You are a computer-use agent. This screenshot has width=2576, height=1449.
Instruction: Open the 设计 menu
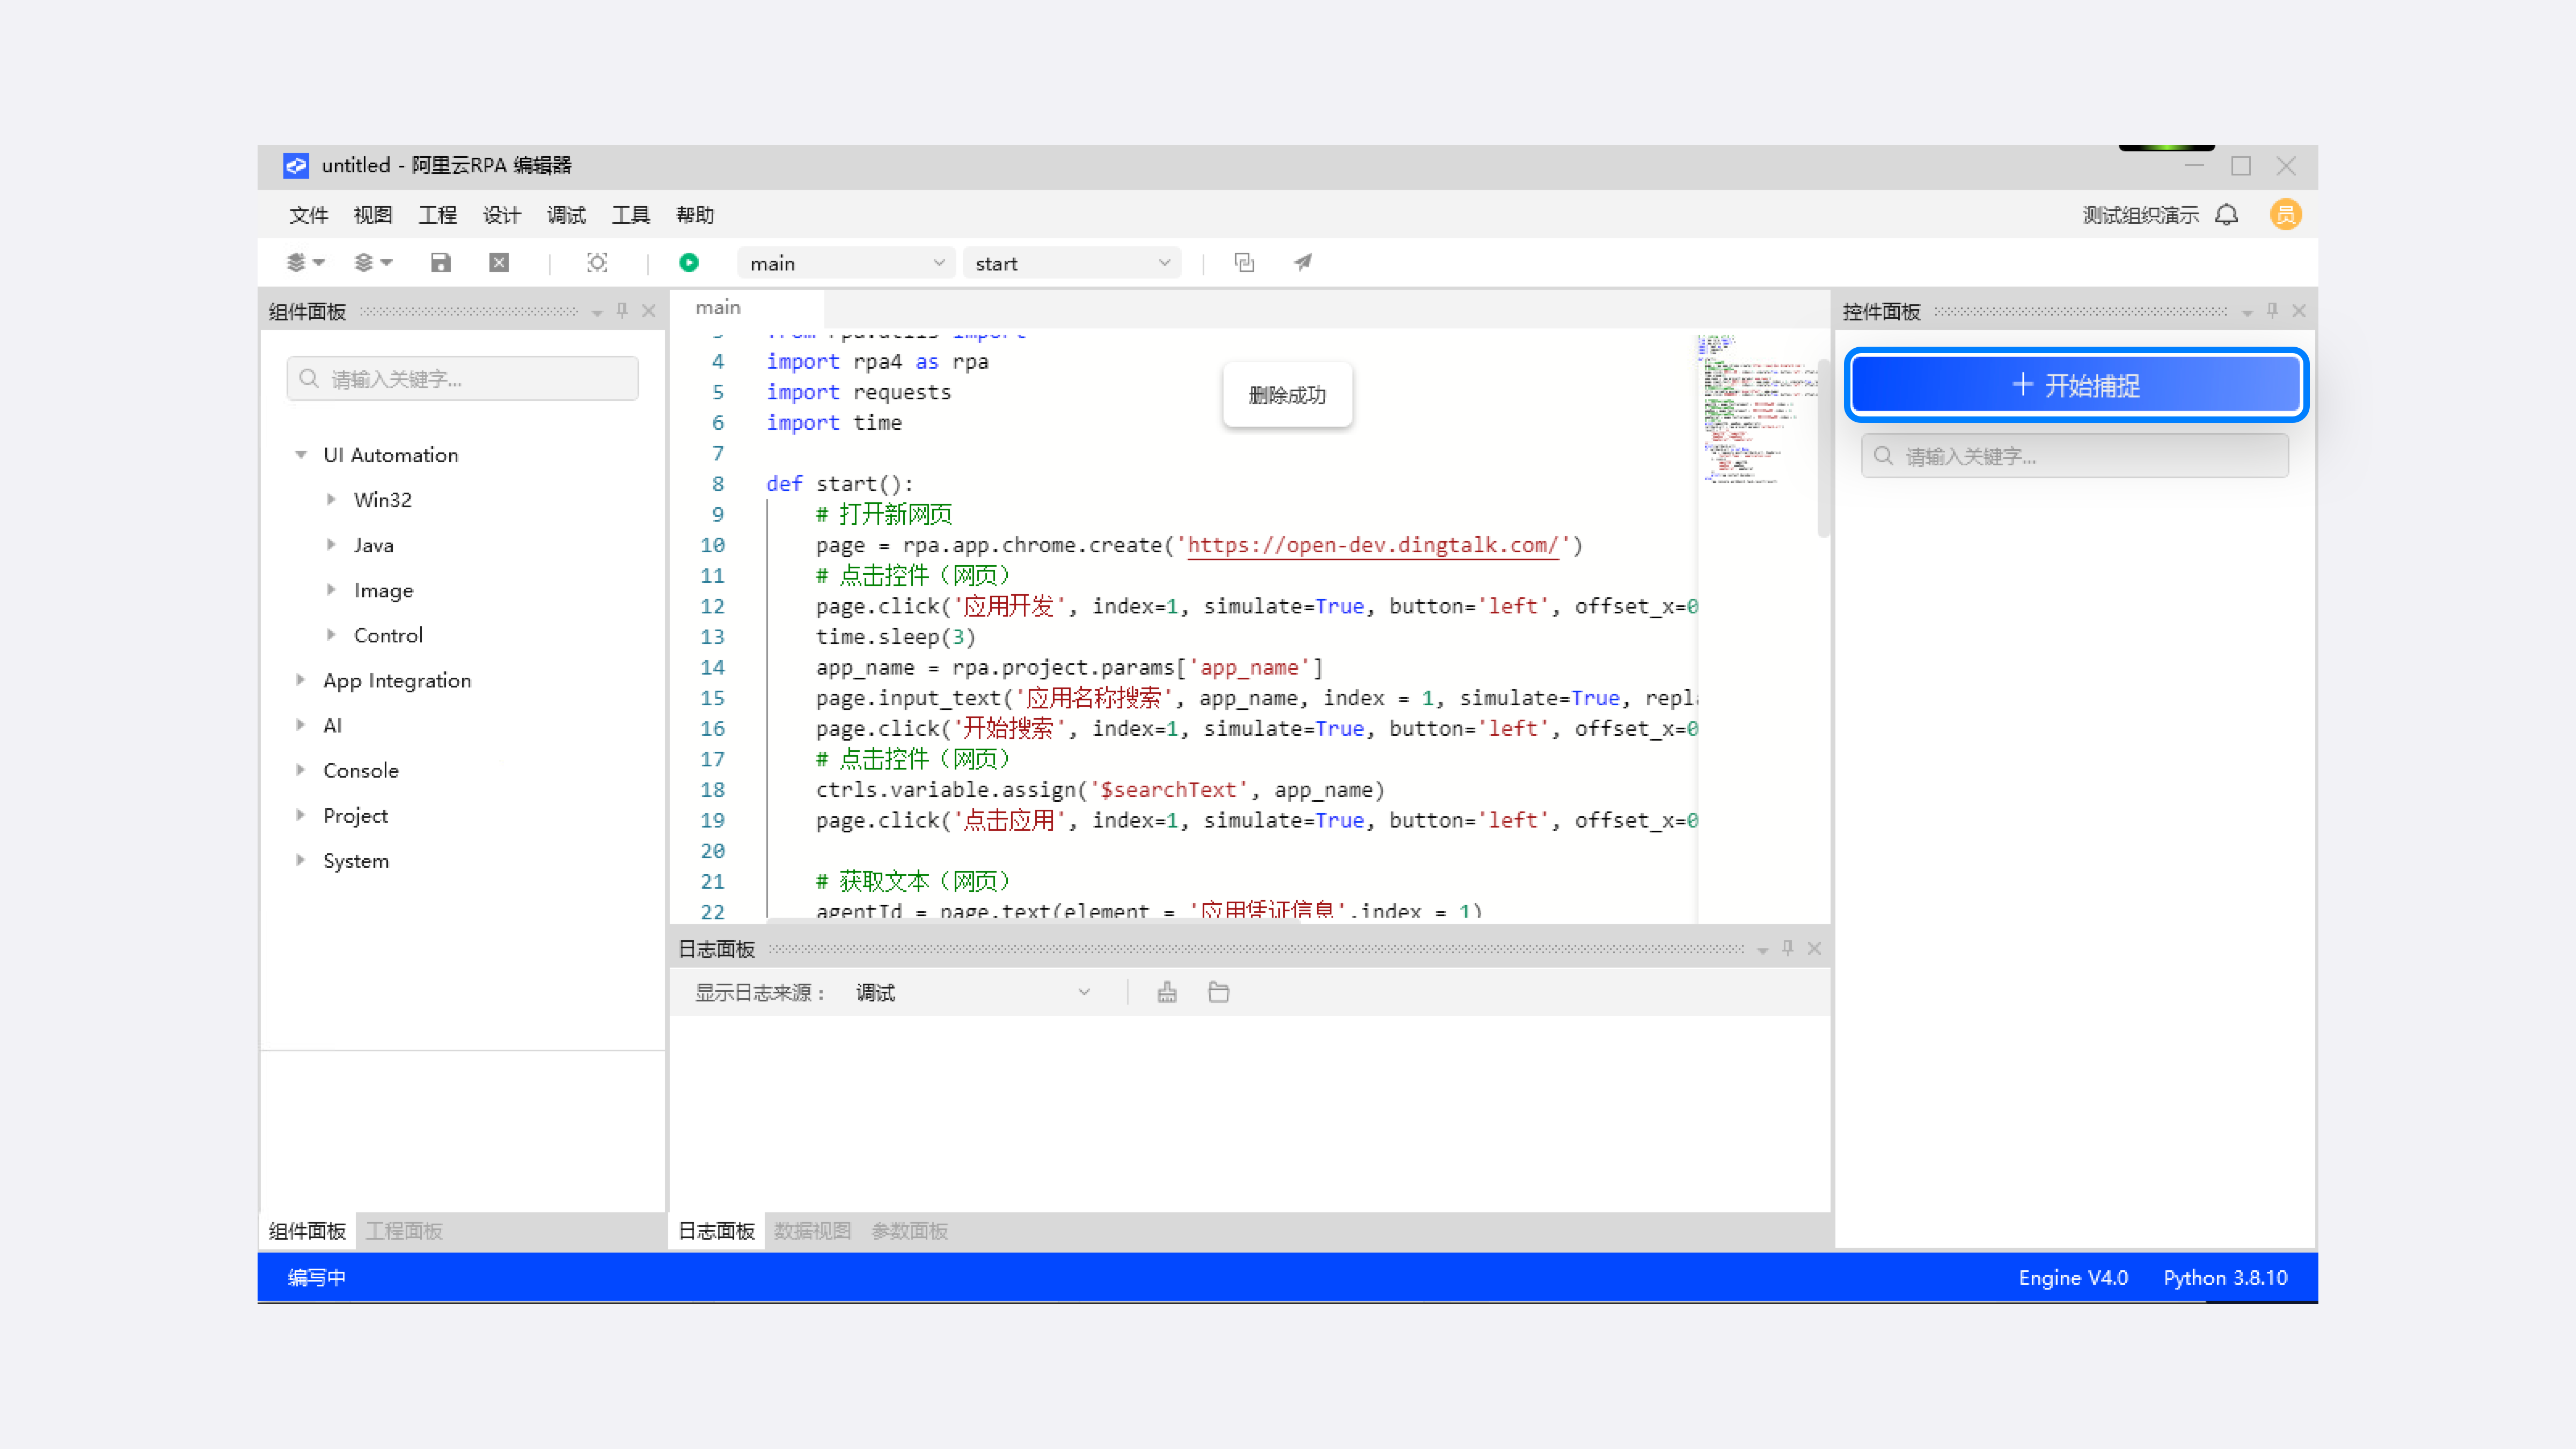(x=502, y=215)
